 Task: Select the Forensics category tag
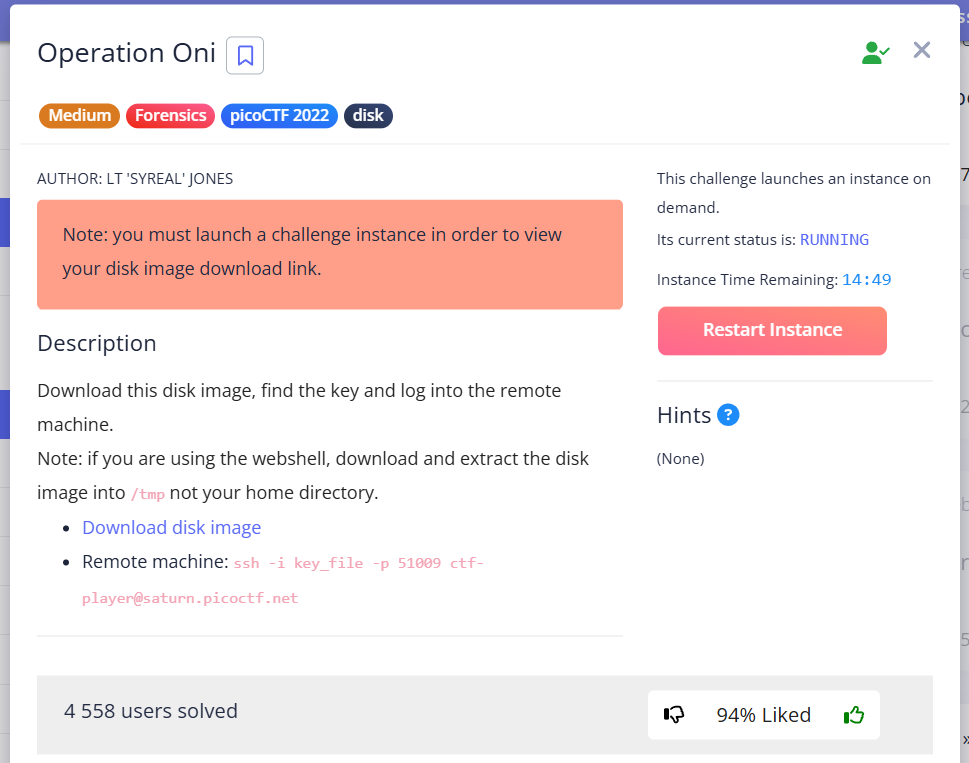tap(170, 115)
